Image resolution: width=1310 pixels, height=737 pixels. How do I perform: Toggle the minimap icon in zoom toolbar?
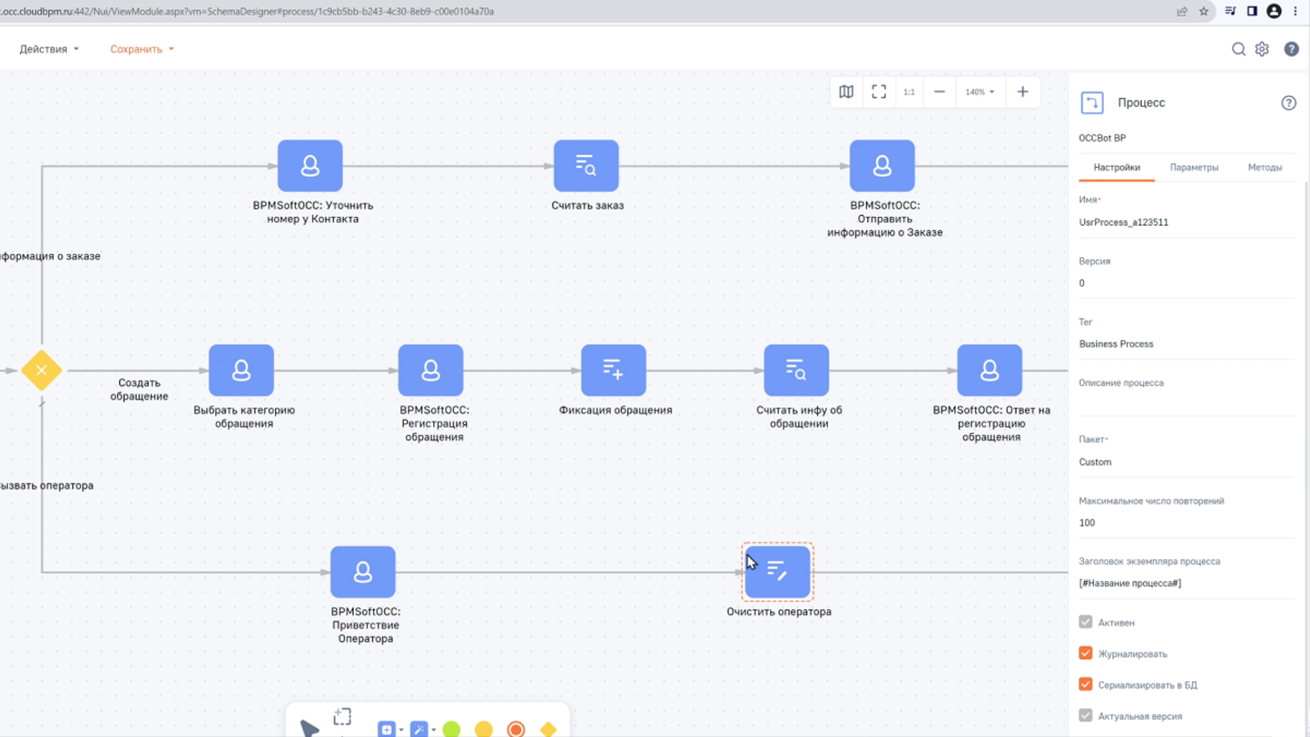pyautogui.click(x=846, y=92)
